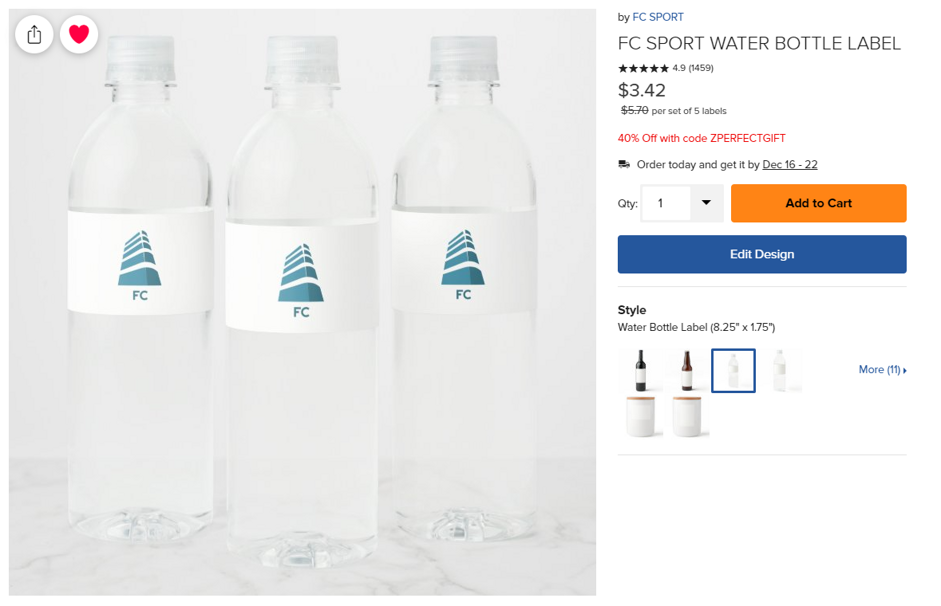Choose the selected water bottle style thumbnail
This screenshot has width=941, height=606.
click(x=733, y=371)
